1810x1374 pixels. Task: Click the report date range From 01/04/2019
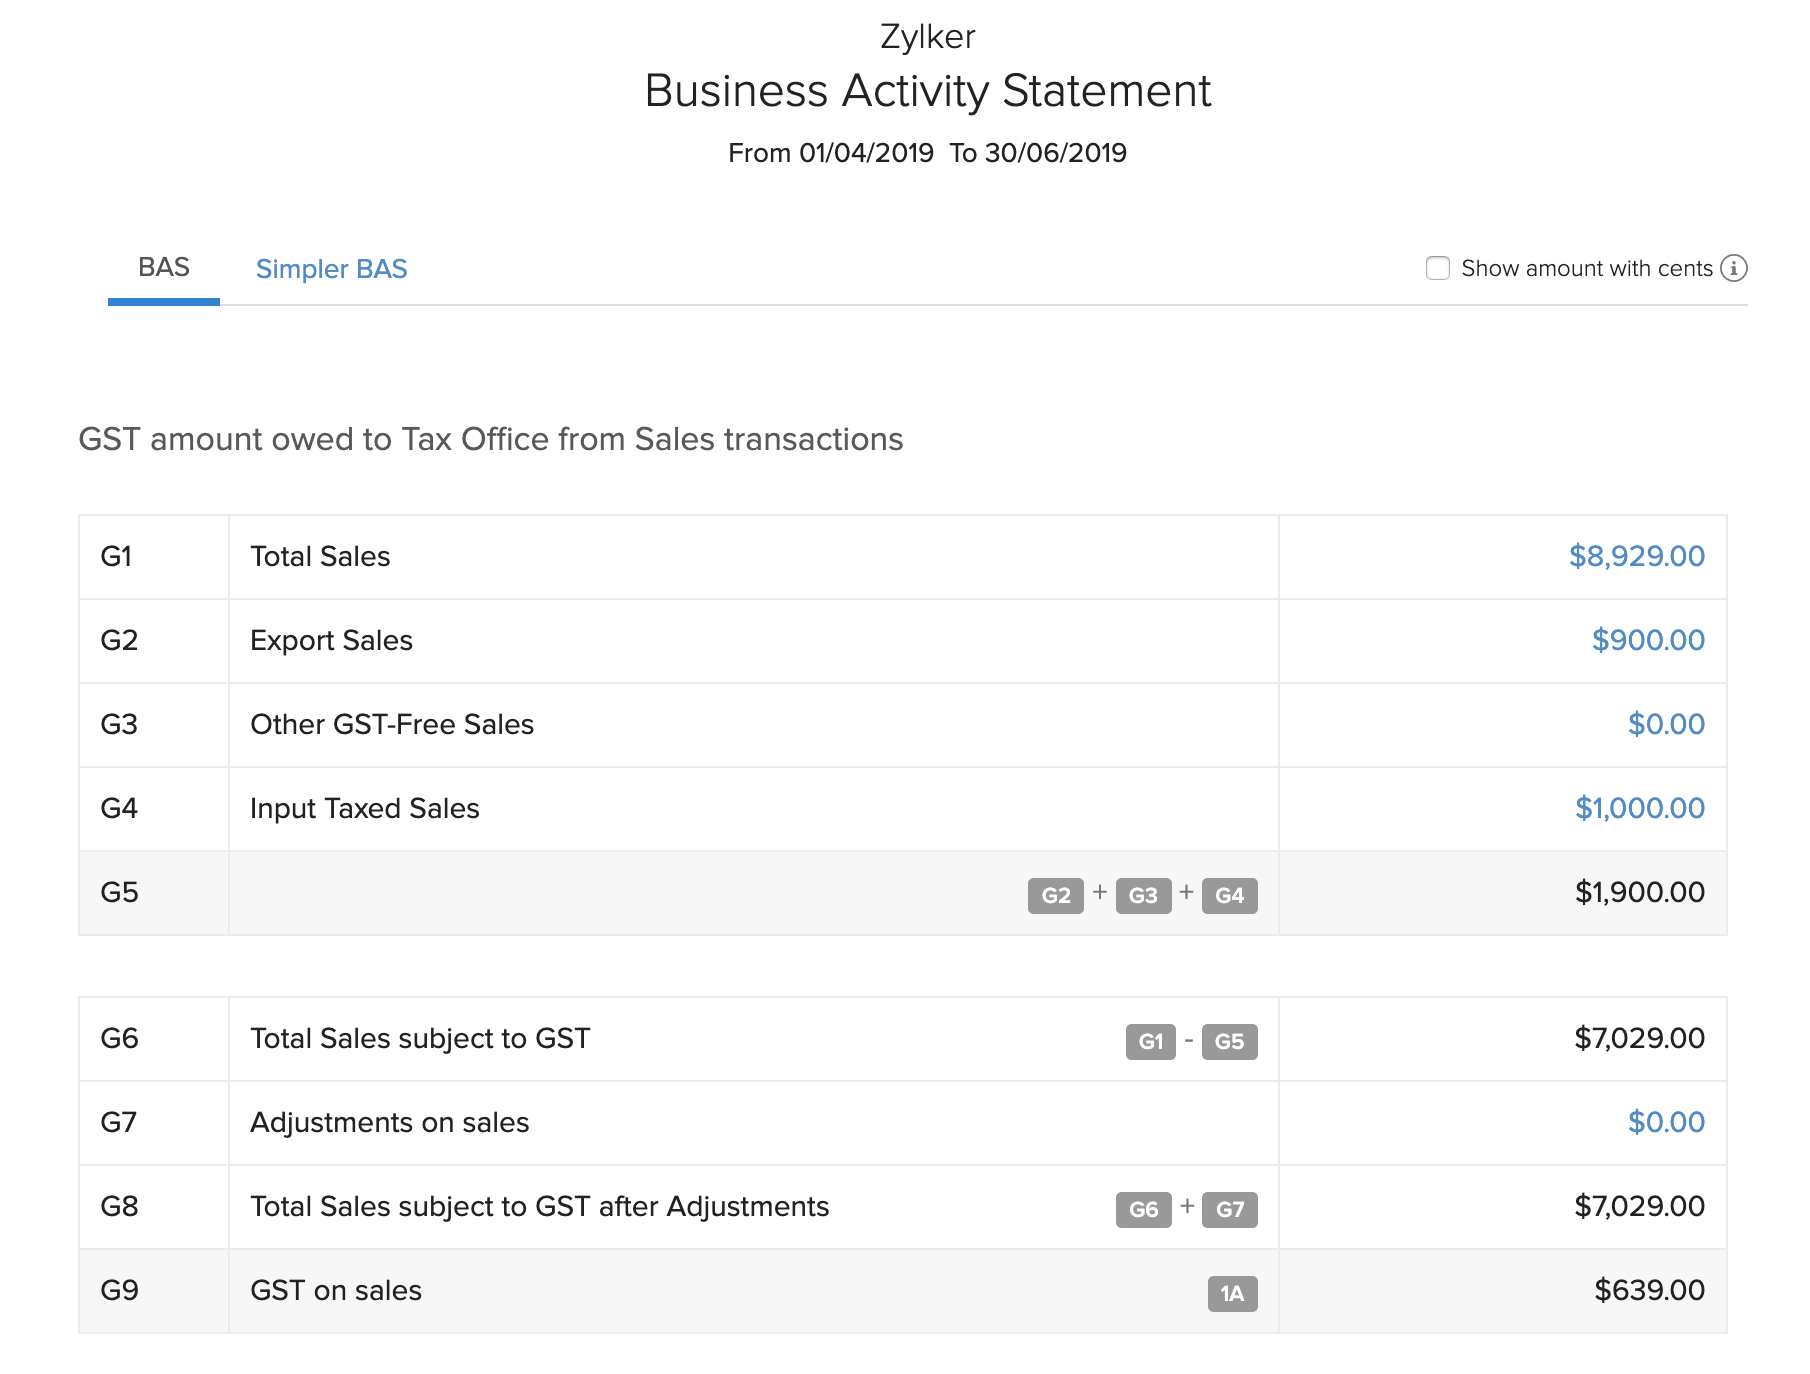(830, 153)
